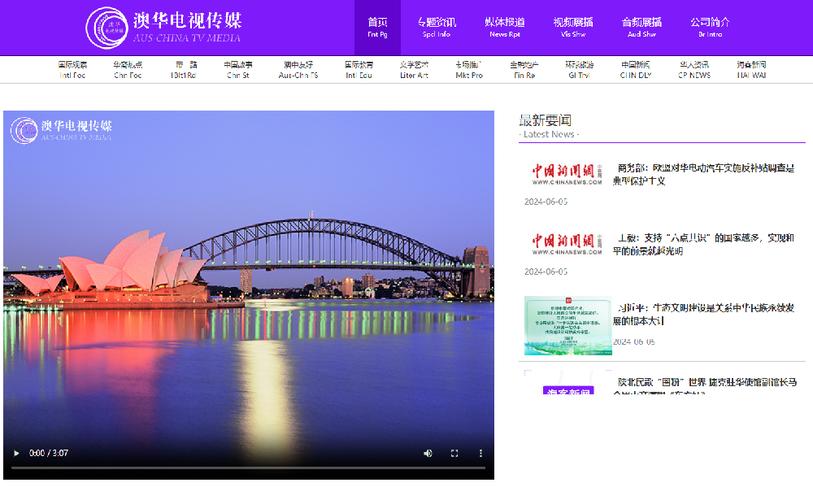Screen dimensions: 813x500
Task: Open the Spcl Info tab
Action: pos(436,27)
